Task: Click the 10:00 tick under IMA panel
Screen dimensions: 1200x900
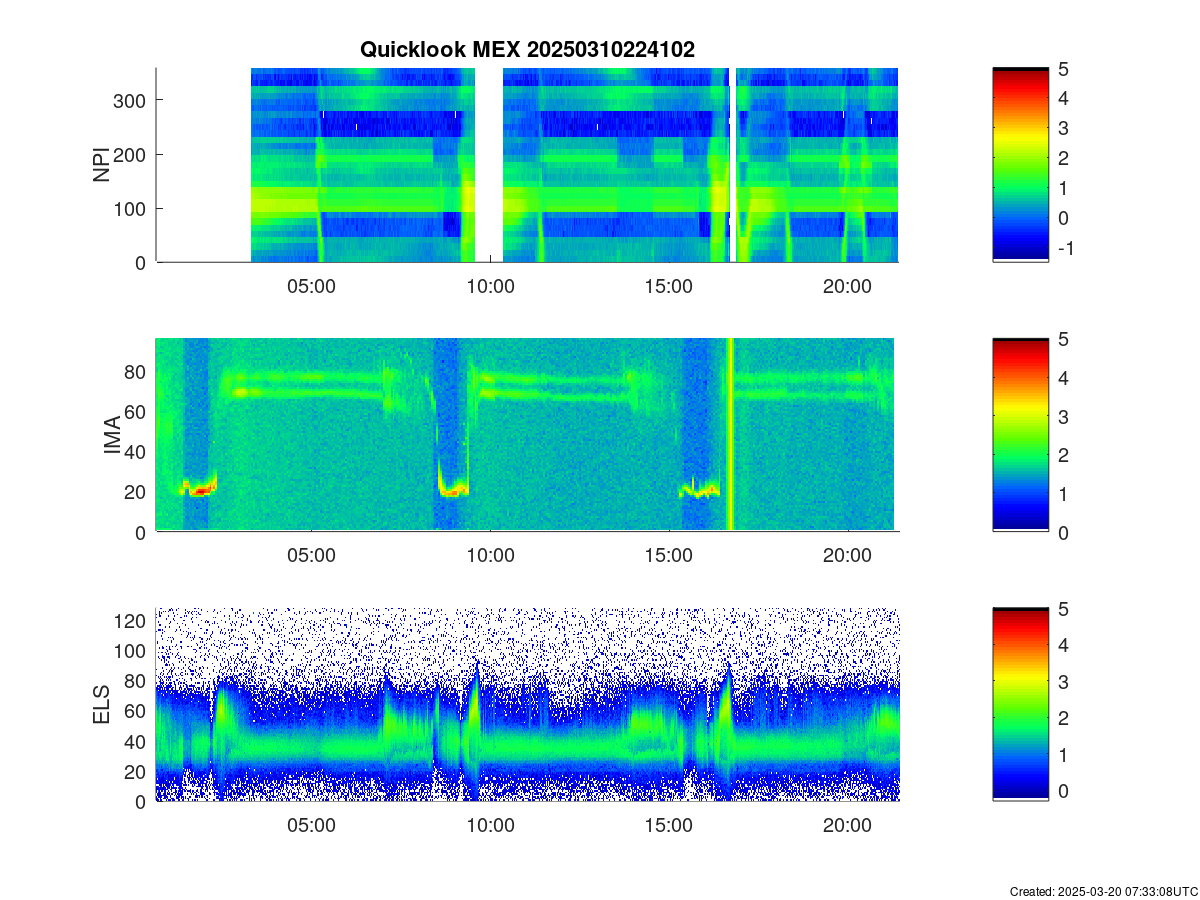Action: point(490,554)
